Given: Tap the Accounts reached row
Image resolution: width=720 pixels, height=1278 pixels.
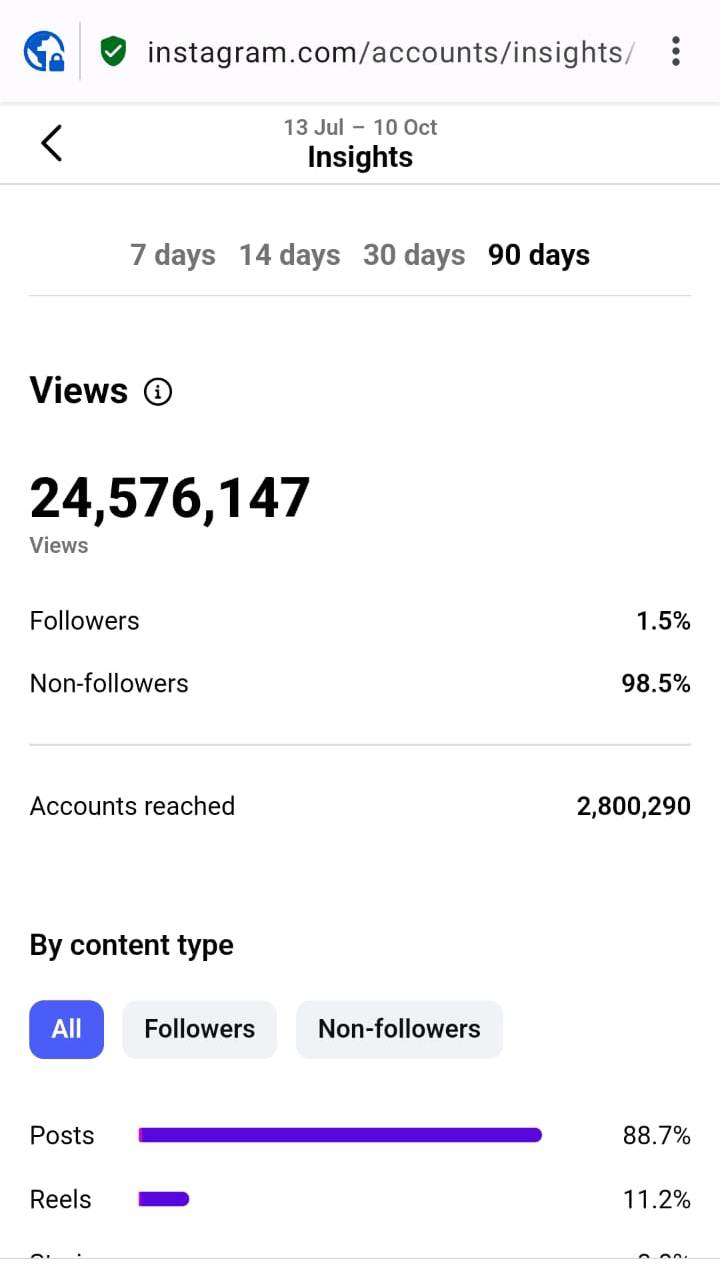Looking at the screenshot, I should click(x=360, y=806).
